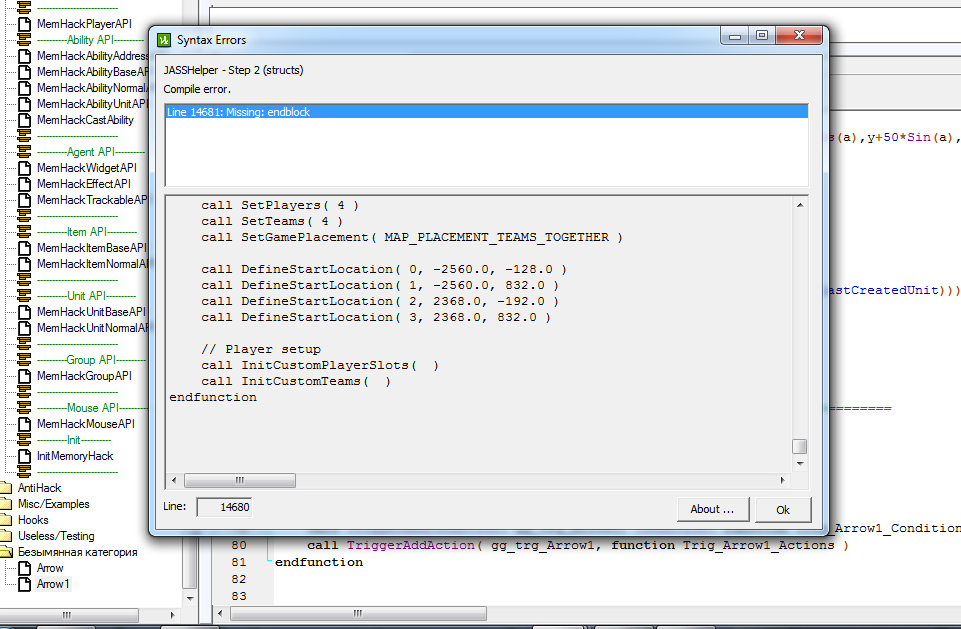Select MemHackItemBaseAPI trigger
This screenshot has width=961, height=629.
coord(92,248)
